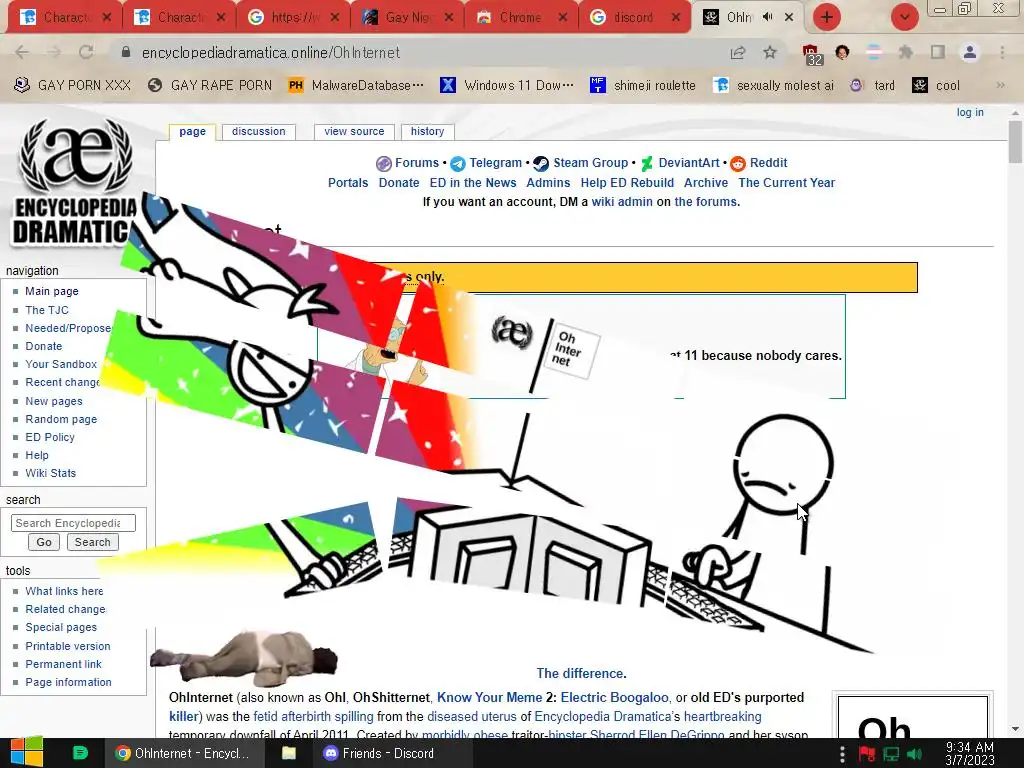The width and height of the screenshot is (1024, 768).
Task: Mute audio on the OhInternet tab
Action: click(767, 17)
